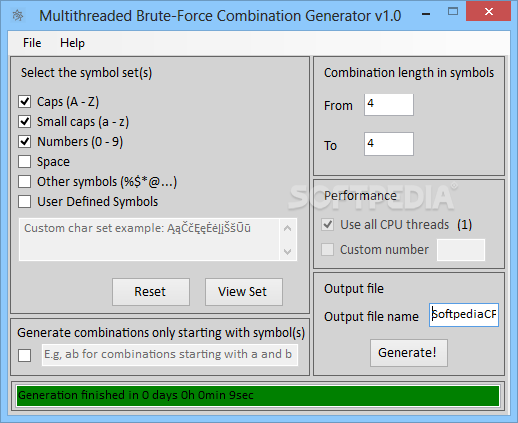Click the Generate! button
Image resolution: width=518 pixels, height=423 pixels.
click(x=409, y=353)
